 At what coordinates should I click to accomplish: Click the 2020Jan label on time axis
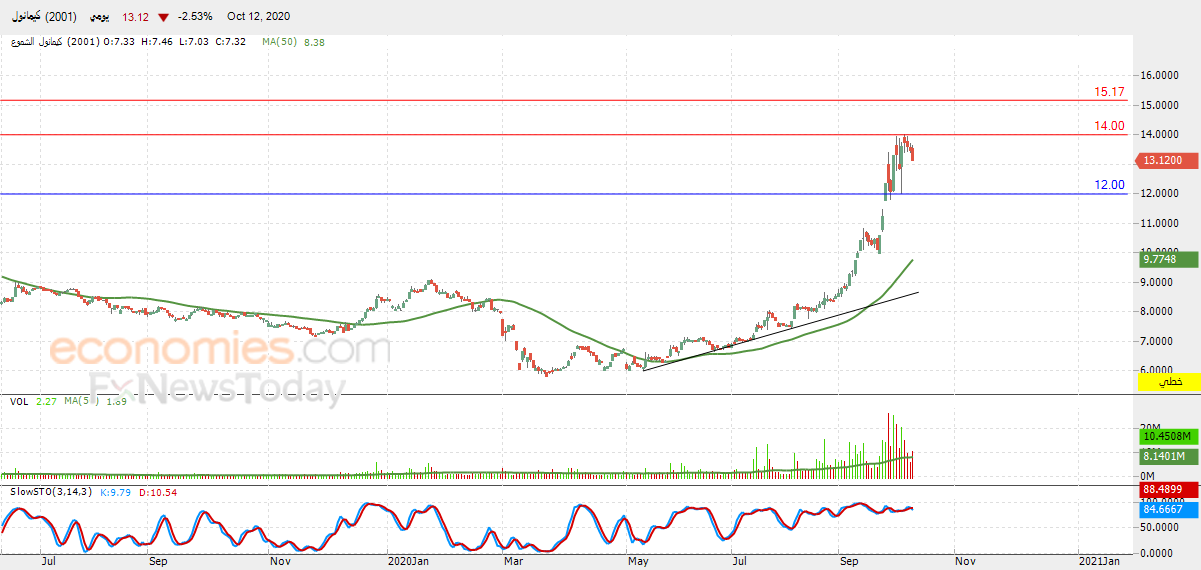pyautogui.click(x=408, y=562)
